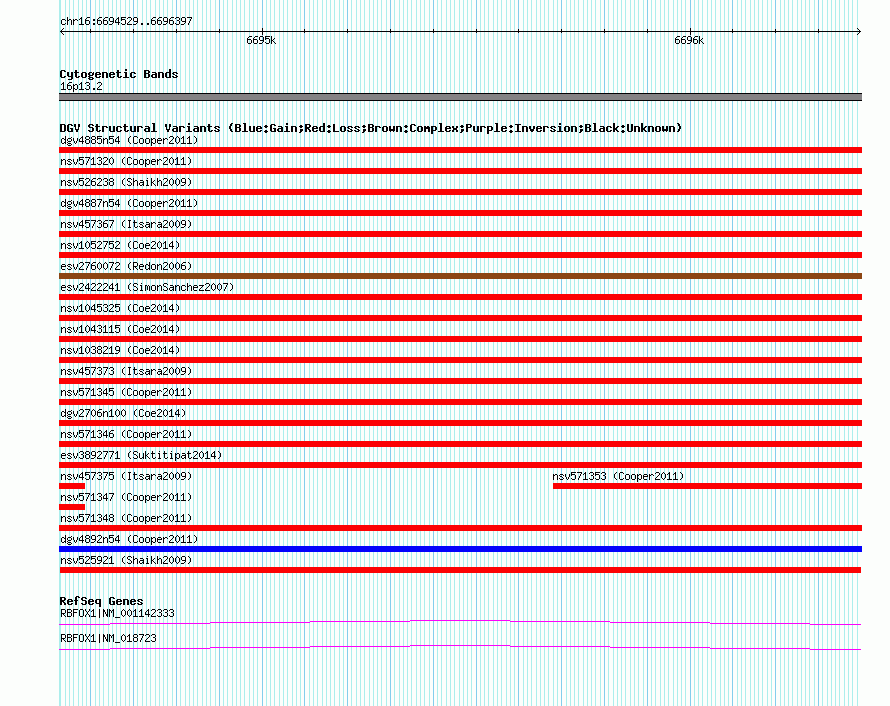Image resolution: width=890 pixels, height=706 pixels.
Task: Select the nsv457367 (Itsara2009) label
Action: pos(126,224)
